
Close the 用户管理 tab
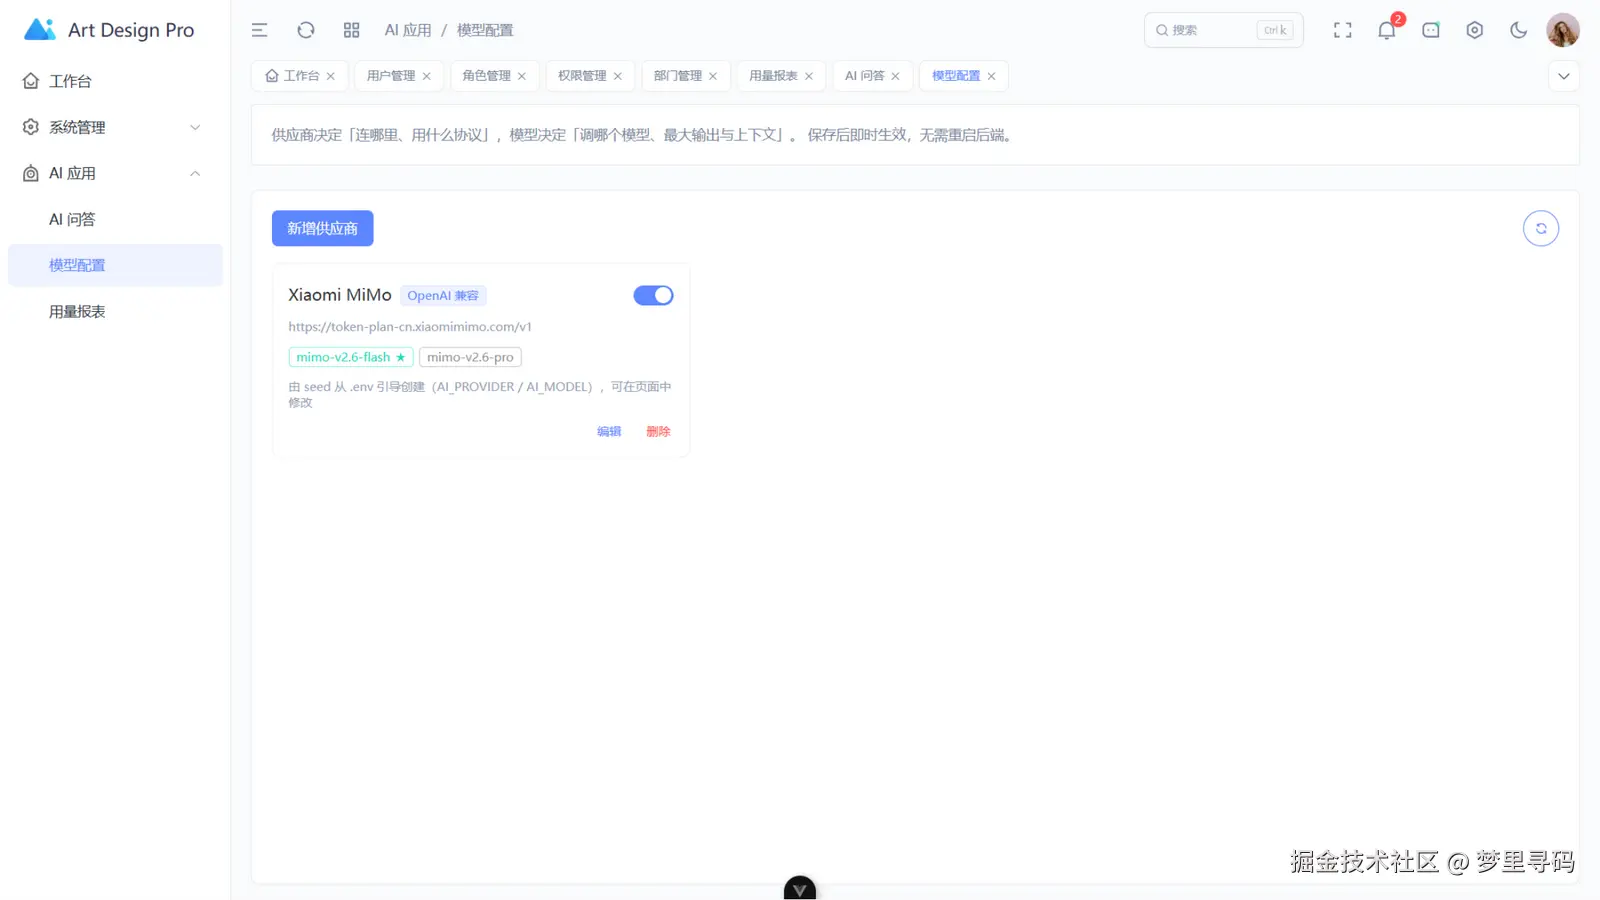(427, 76)
